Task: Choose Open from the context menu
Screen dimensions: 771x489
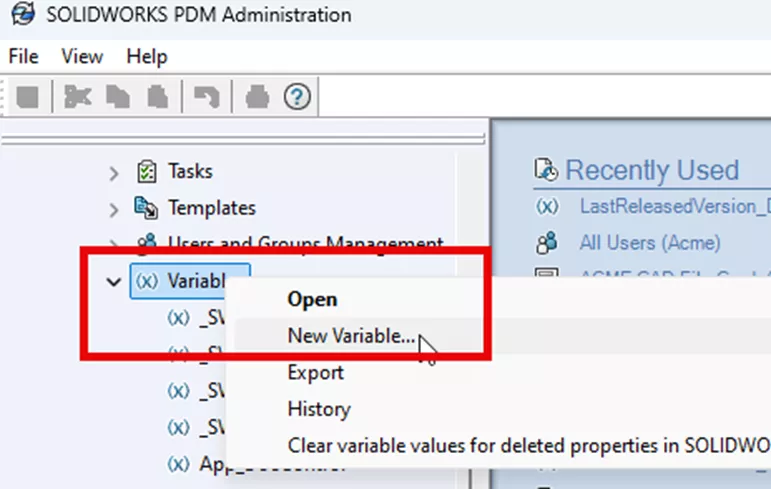Action: point(312,299)
